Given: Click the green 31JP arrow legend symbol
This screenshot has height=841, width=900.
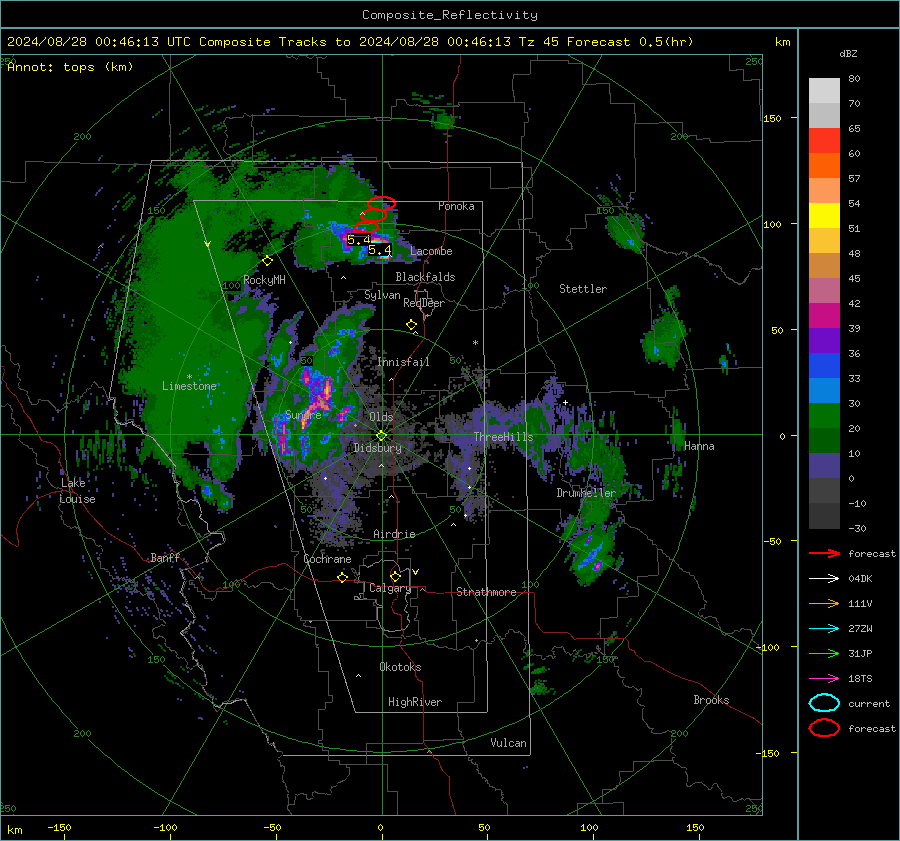Looking at the screenshot, I should pyautogui.click(x=824, y=653).
